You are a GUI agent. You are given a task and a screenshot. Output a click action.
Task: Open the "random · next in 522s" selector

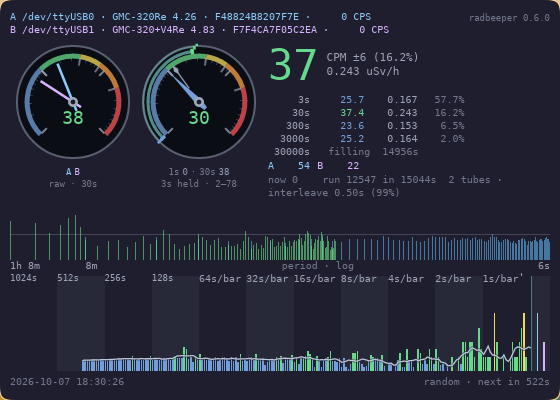pos(486,382)
